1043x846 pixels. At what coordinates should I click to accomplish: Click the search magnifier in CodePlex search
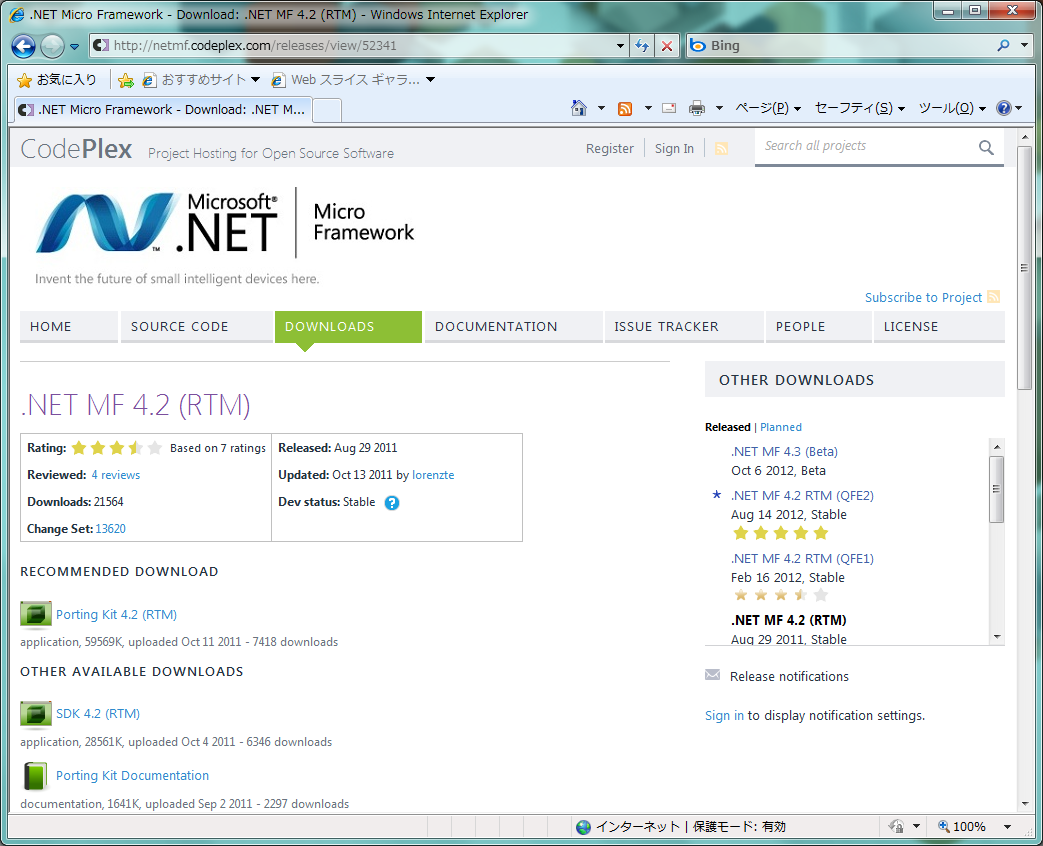[x=986, y=148]
